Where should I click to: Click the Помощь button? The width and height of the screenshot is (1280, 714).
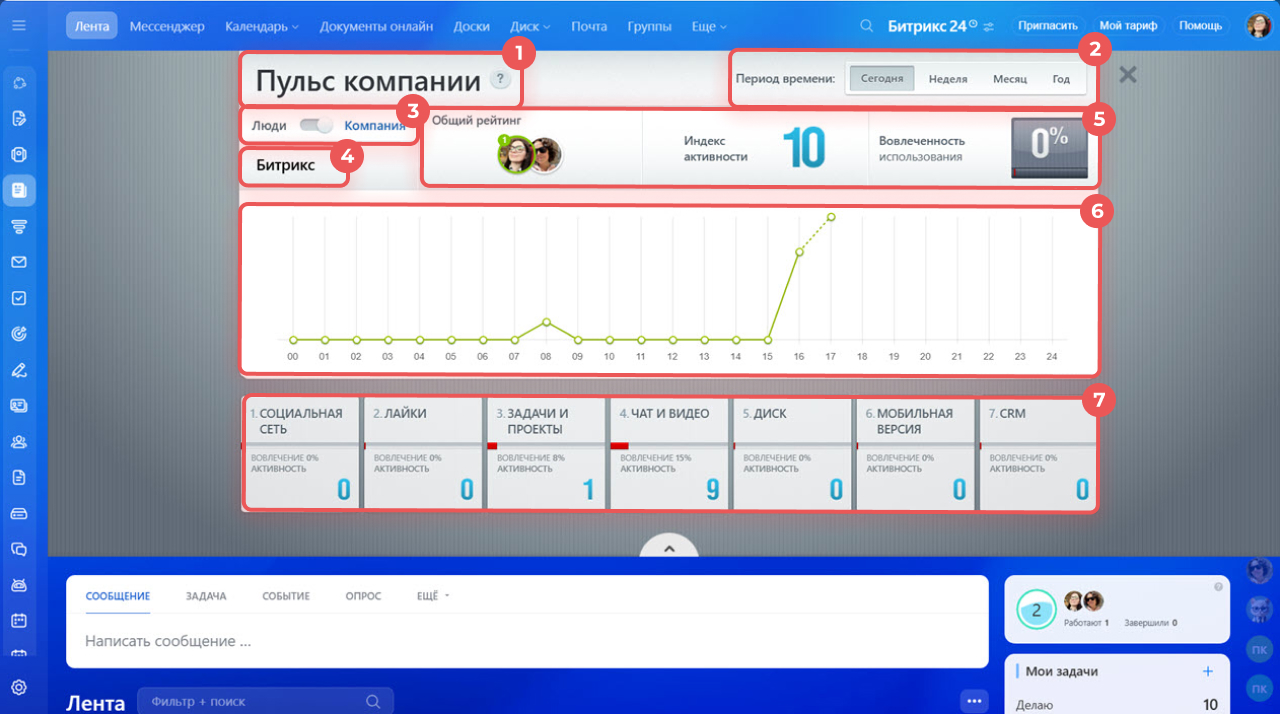tap(1200, 26)
